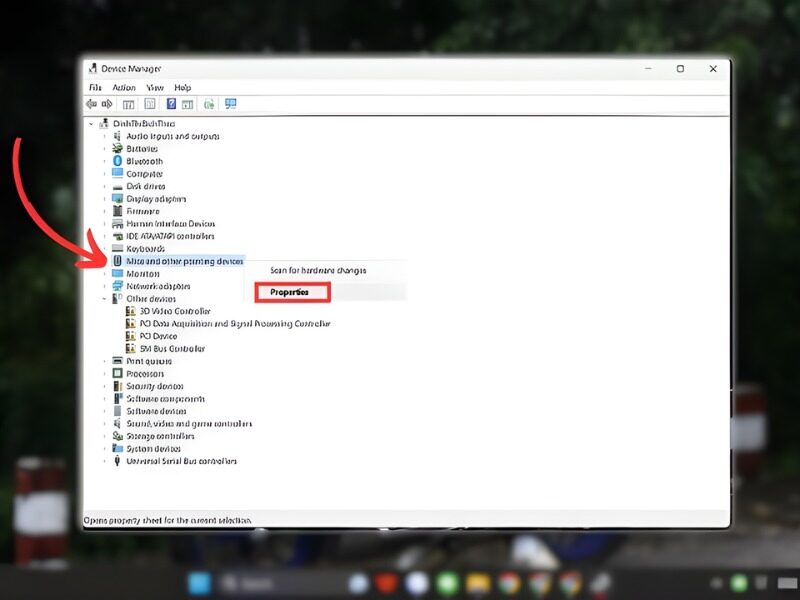Open the Action menu
Image resolution: width=800 pixels, height=600 pixels.
pos(123,88)
